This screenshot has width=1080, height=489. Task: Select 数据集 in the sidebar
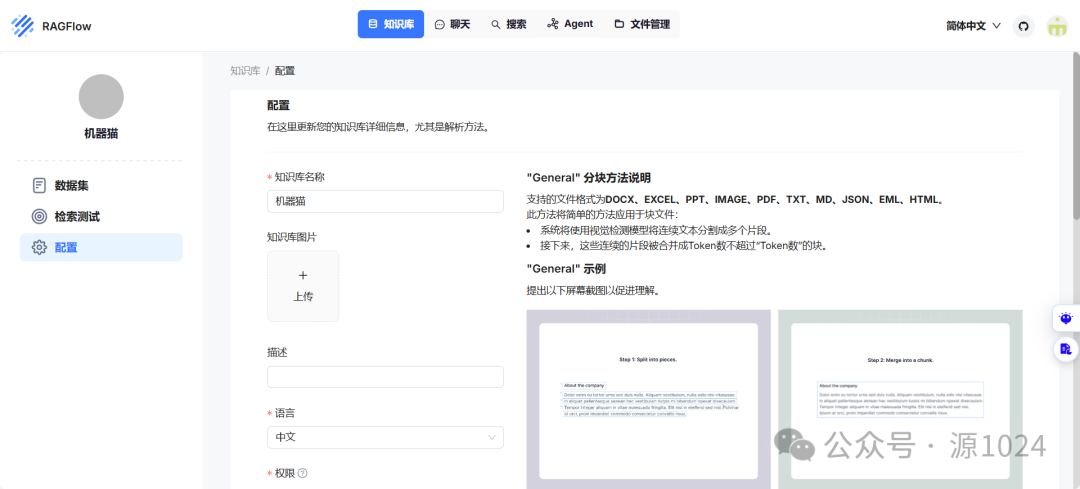(x=101, y=186)
